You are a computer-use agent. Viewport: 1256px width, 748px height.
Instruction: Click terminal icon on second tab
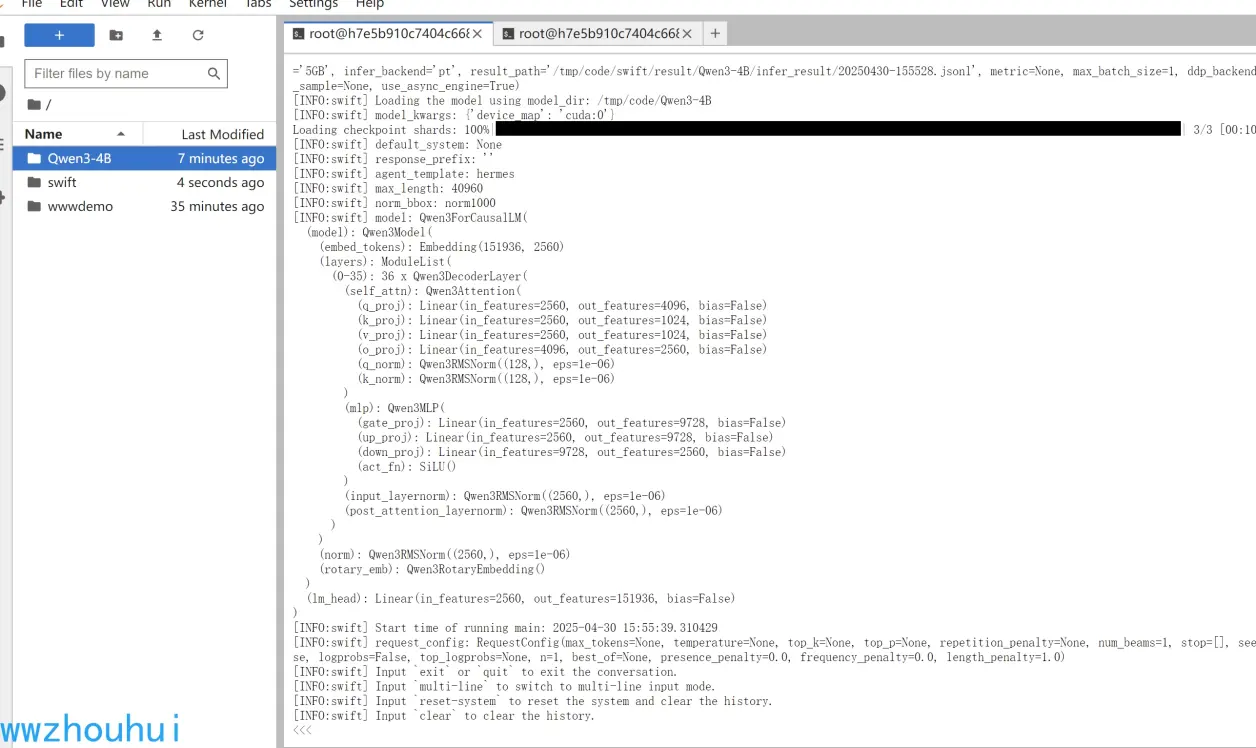click(508, 33)
